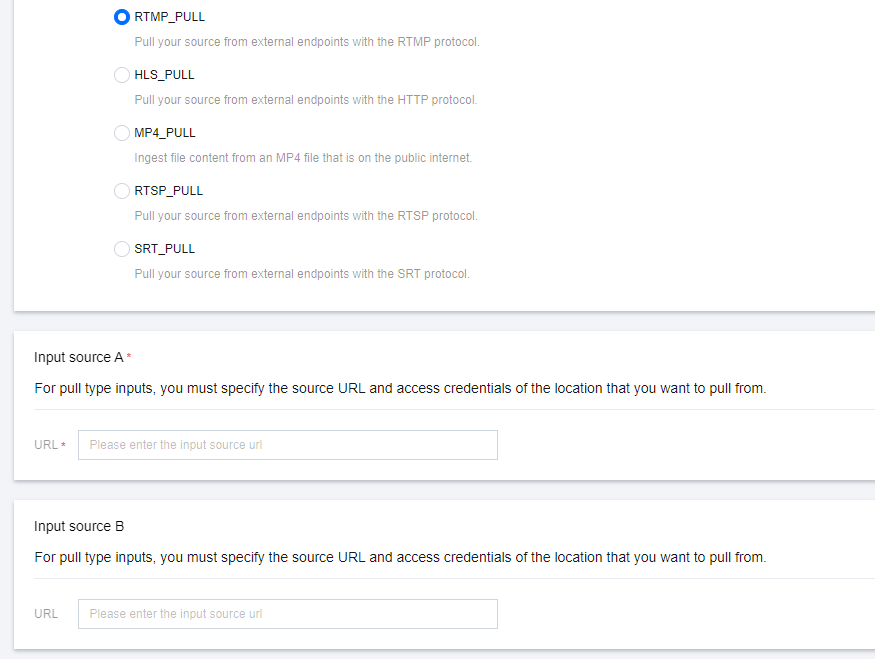Click the SRT_PULL label text
Image resolution: width=875 pixels, height=659 pixels.
click(x=164, y=249)
